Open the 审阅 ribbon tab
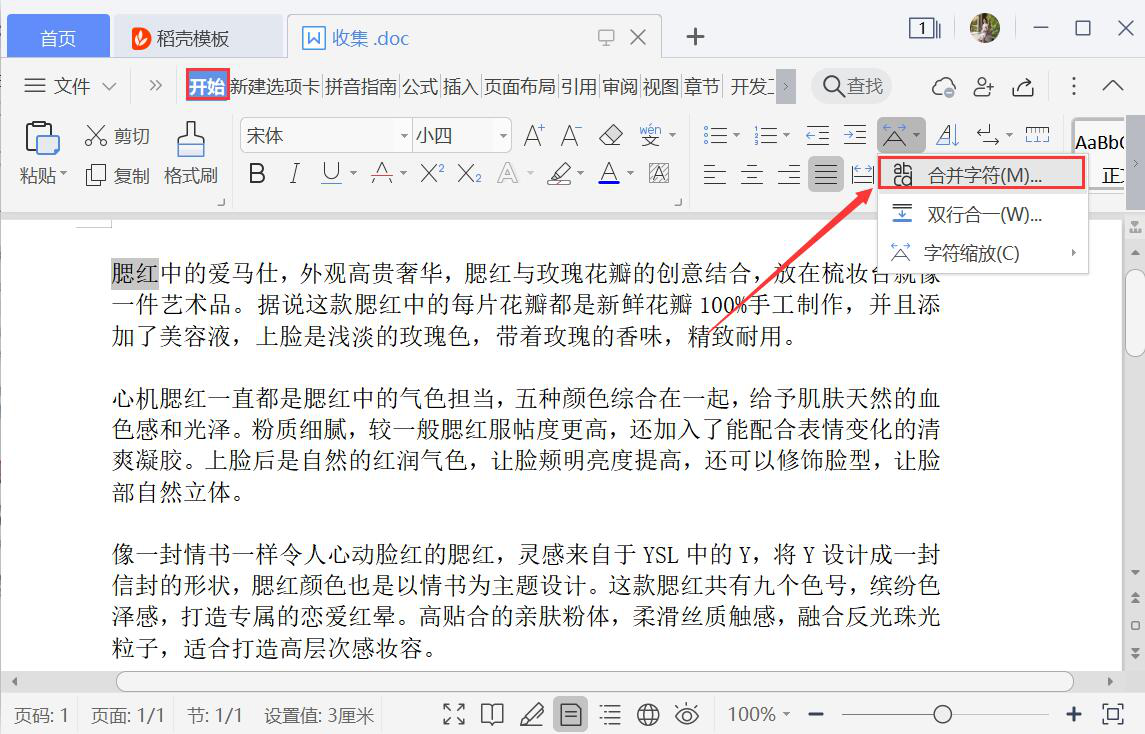 620,86
